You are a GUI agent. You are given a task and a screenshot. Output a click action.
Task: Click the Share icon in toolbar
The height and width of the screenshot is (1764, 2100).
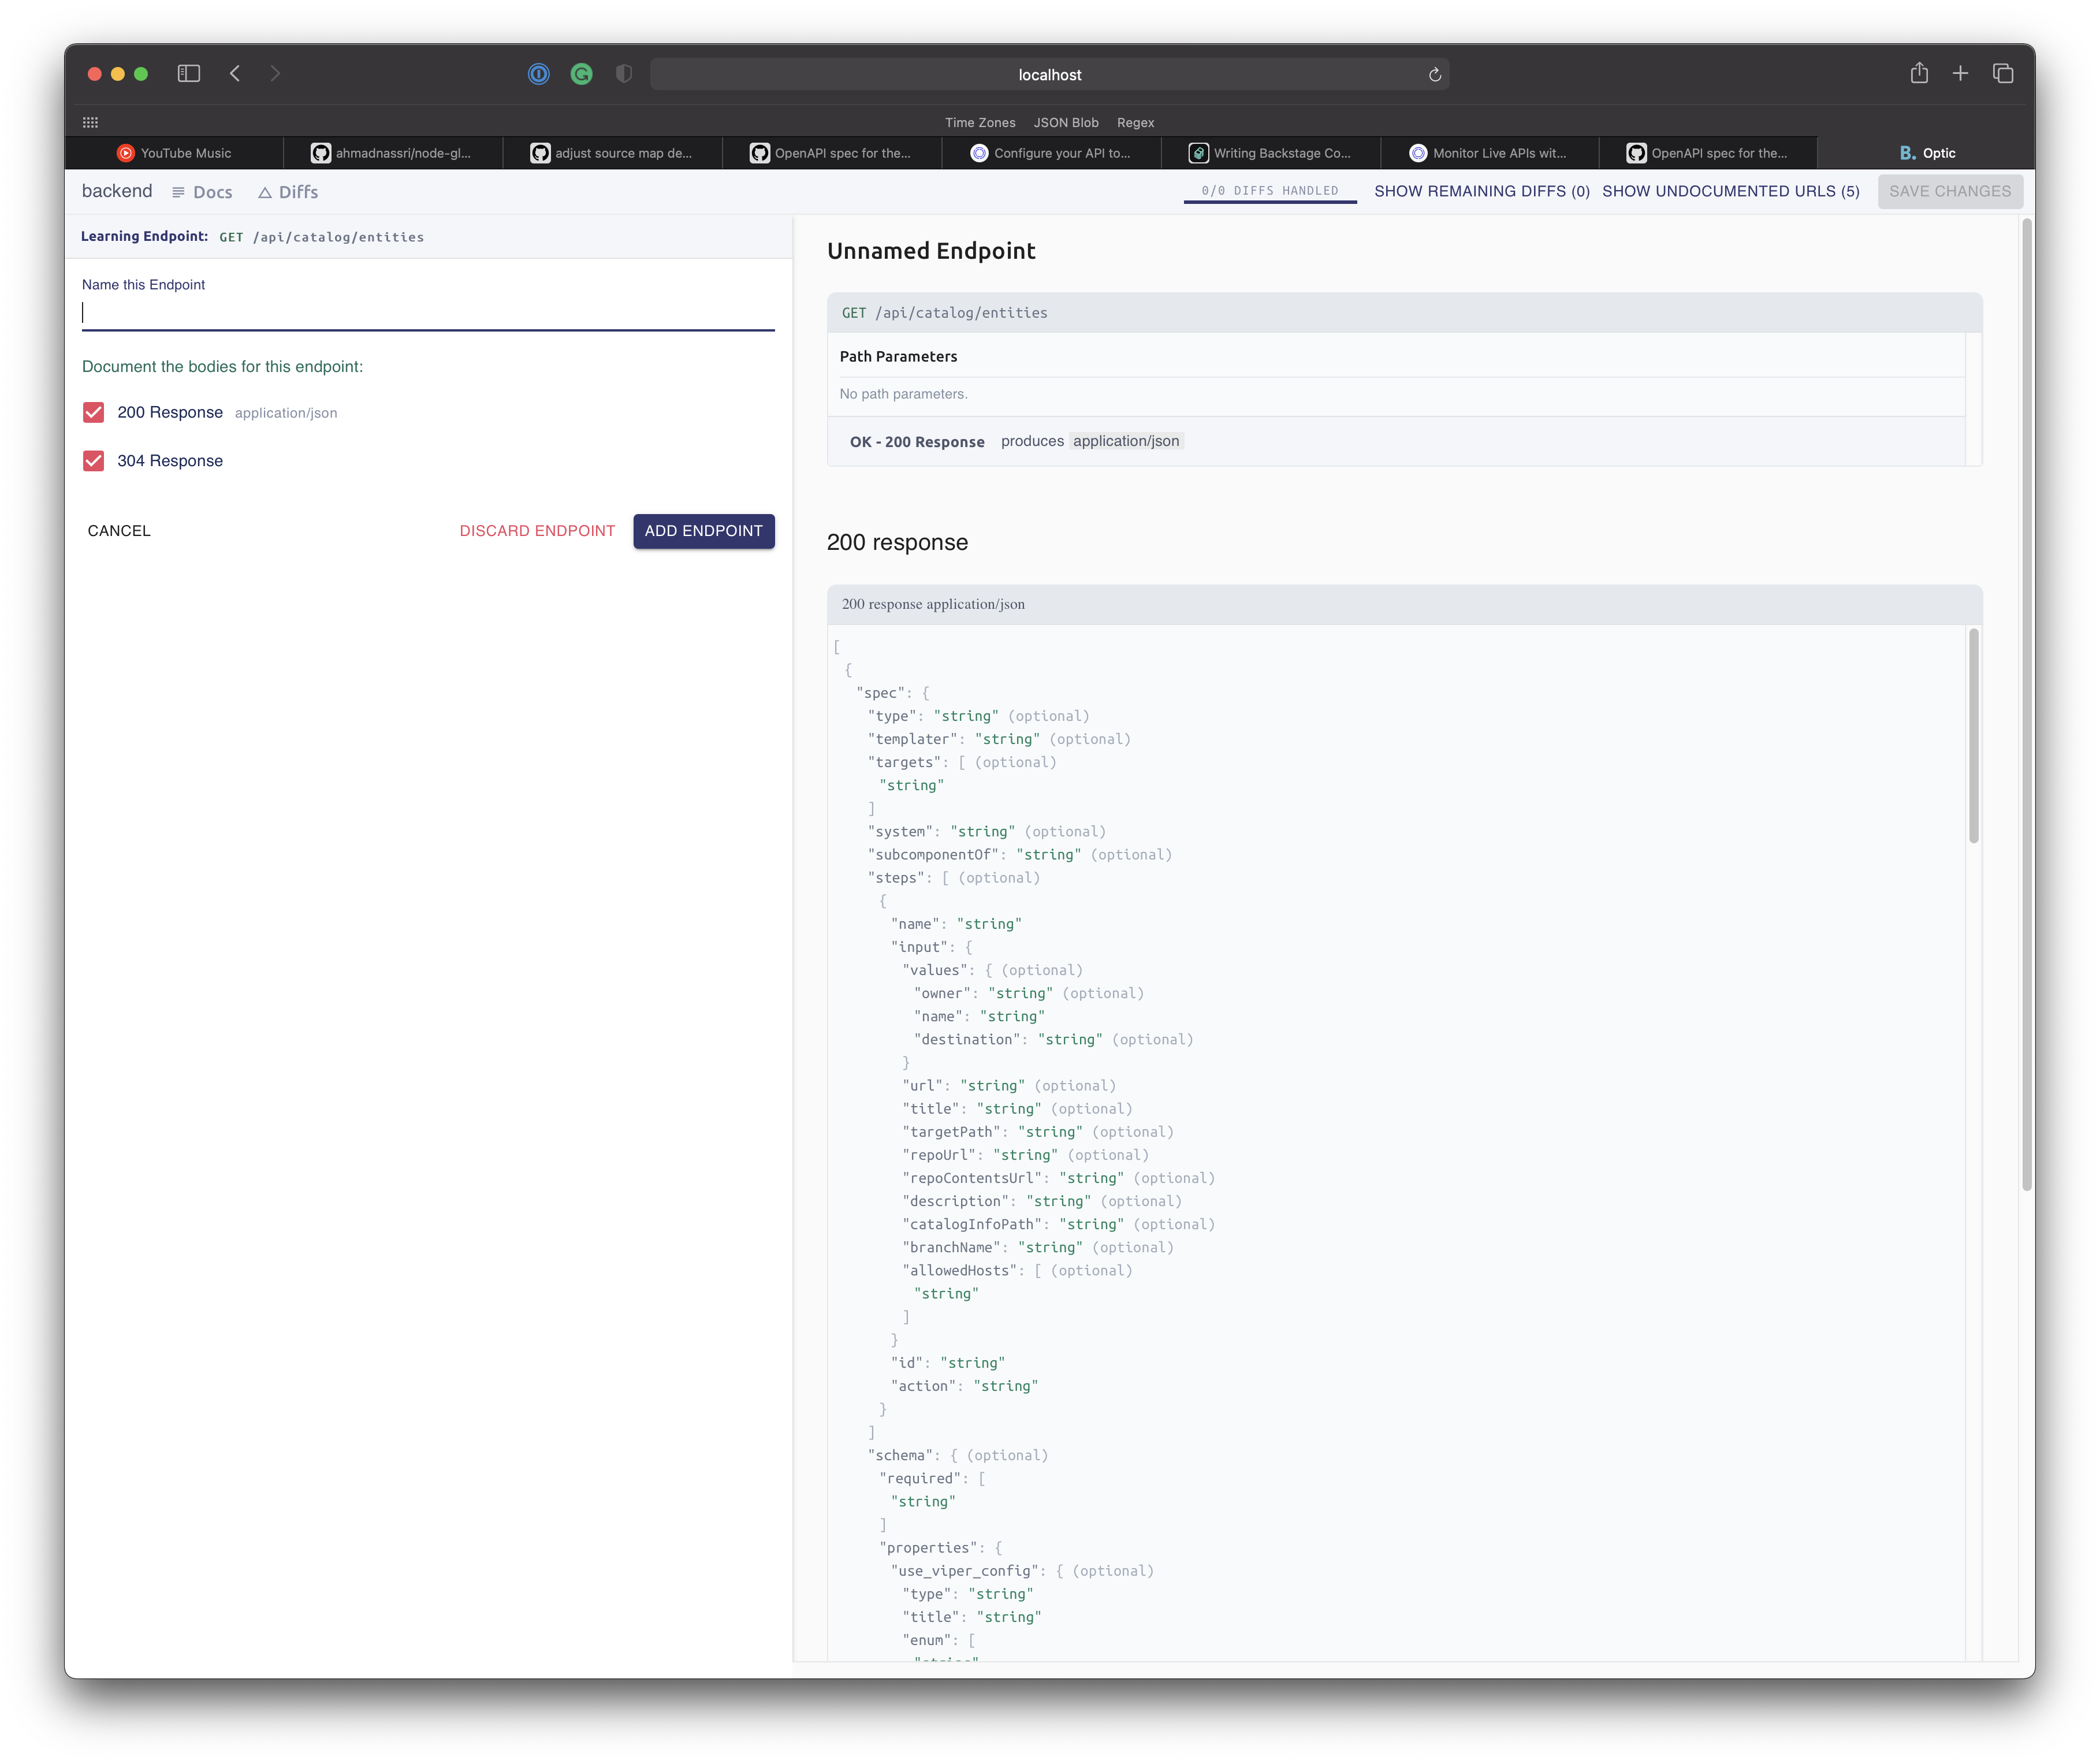[1918, 74]
